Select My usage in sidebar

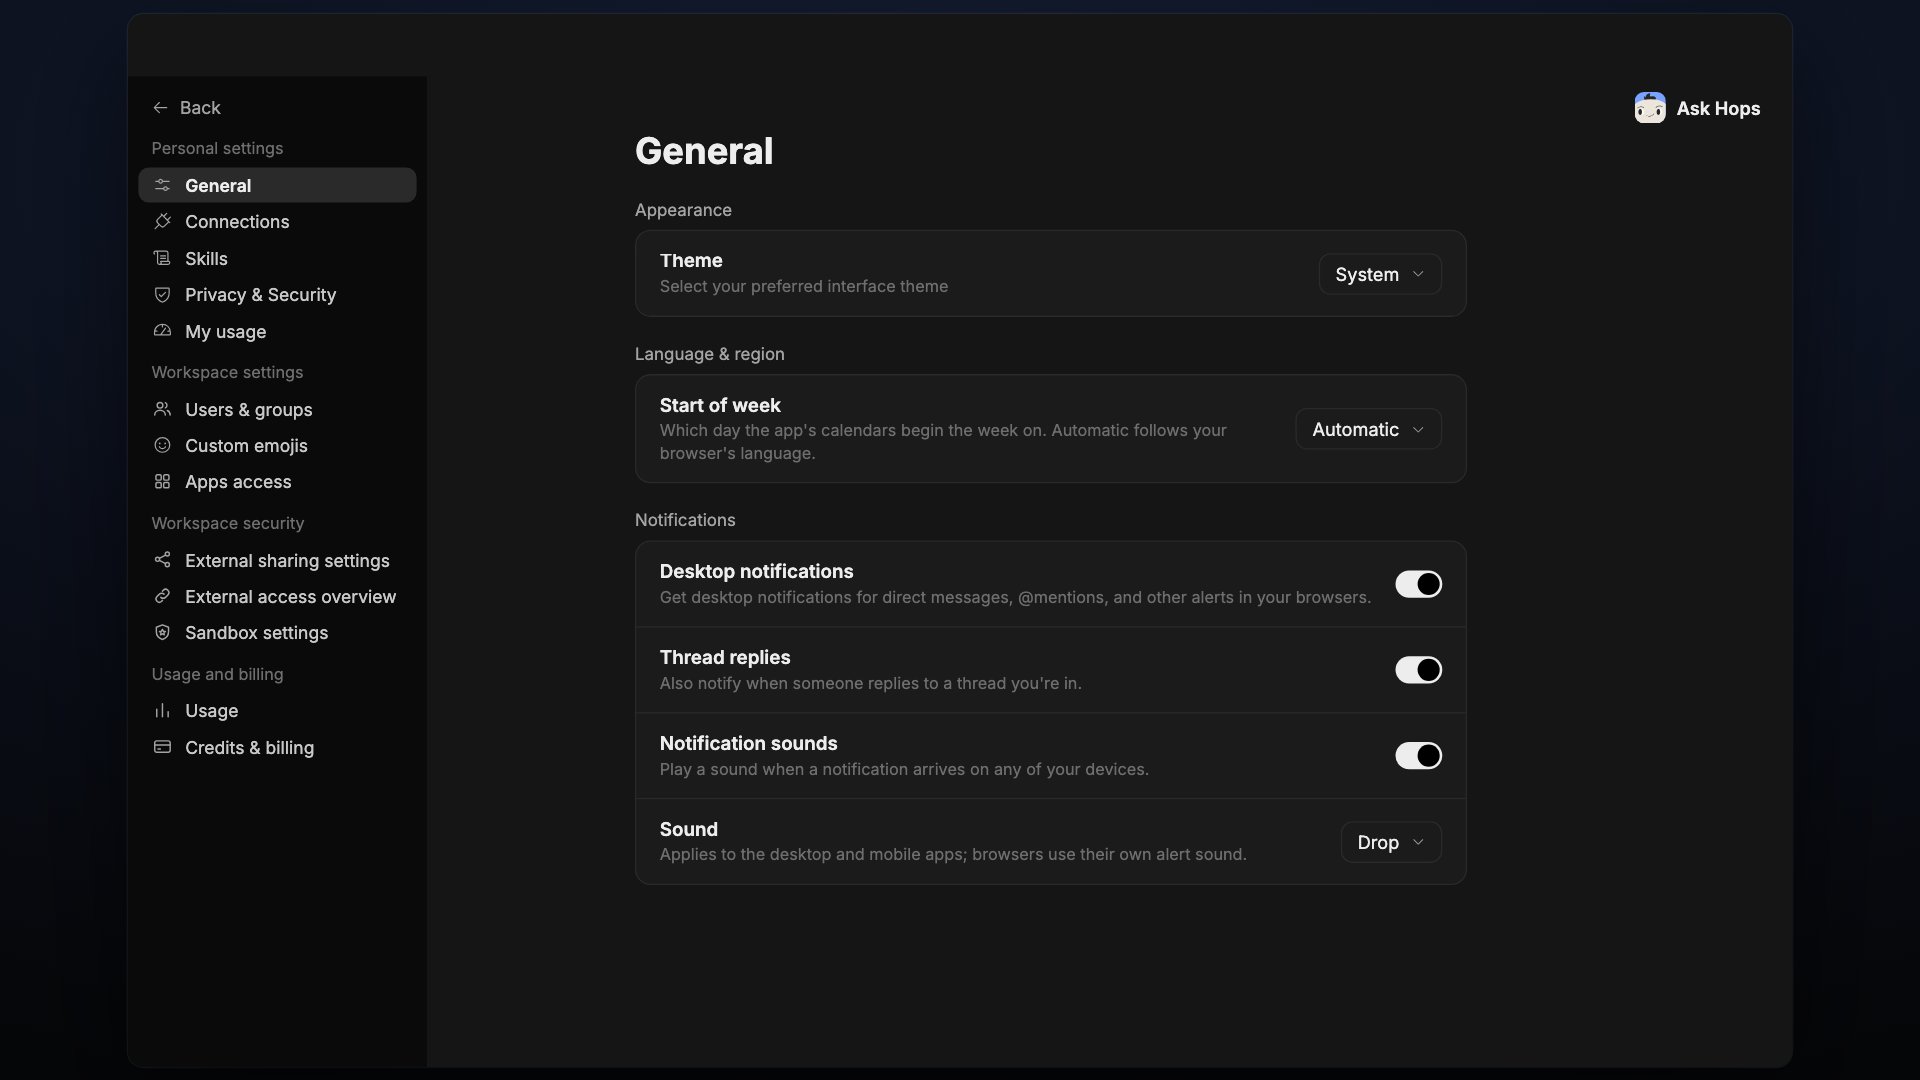click(277, 331)
